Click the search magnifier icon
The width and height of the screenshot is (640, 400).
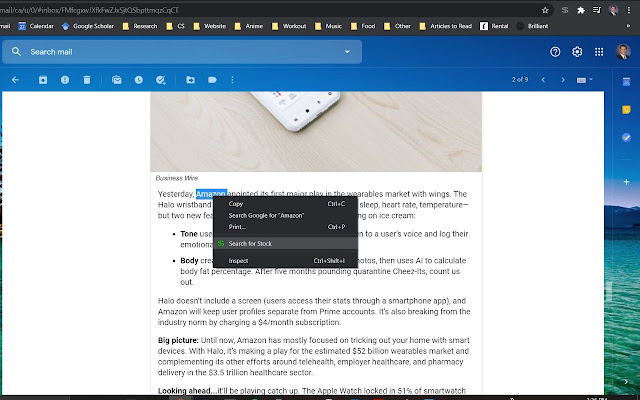(16, 51)
